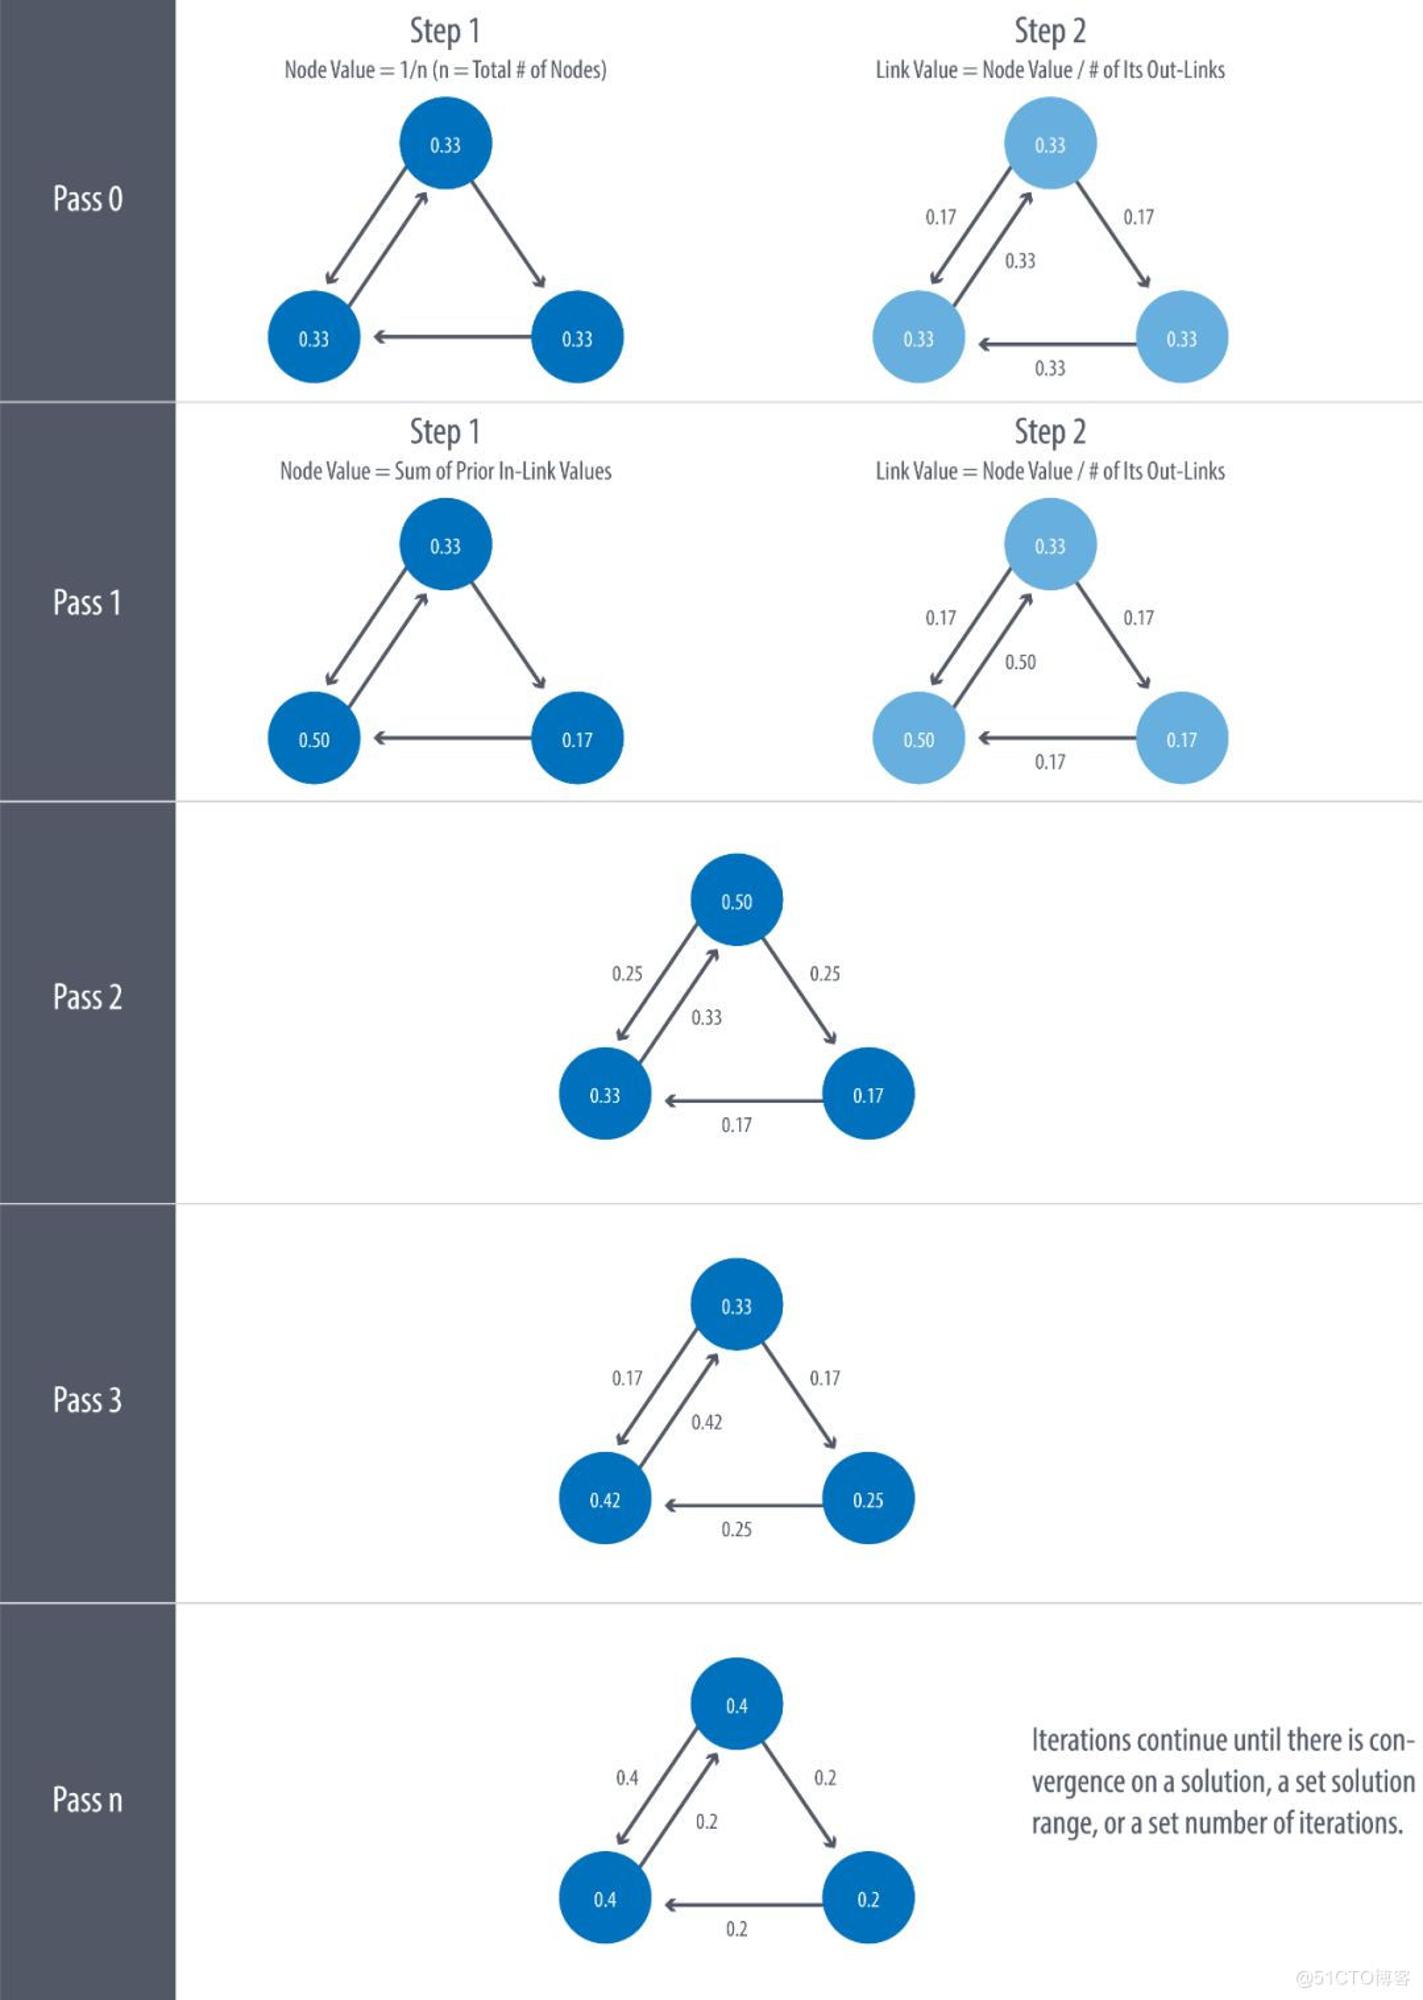This screenshot has height=2000, width=1423.
Task: Click the 0.42 link value label in Pass 3
Action: (707, 1422)
